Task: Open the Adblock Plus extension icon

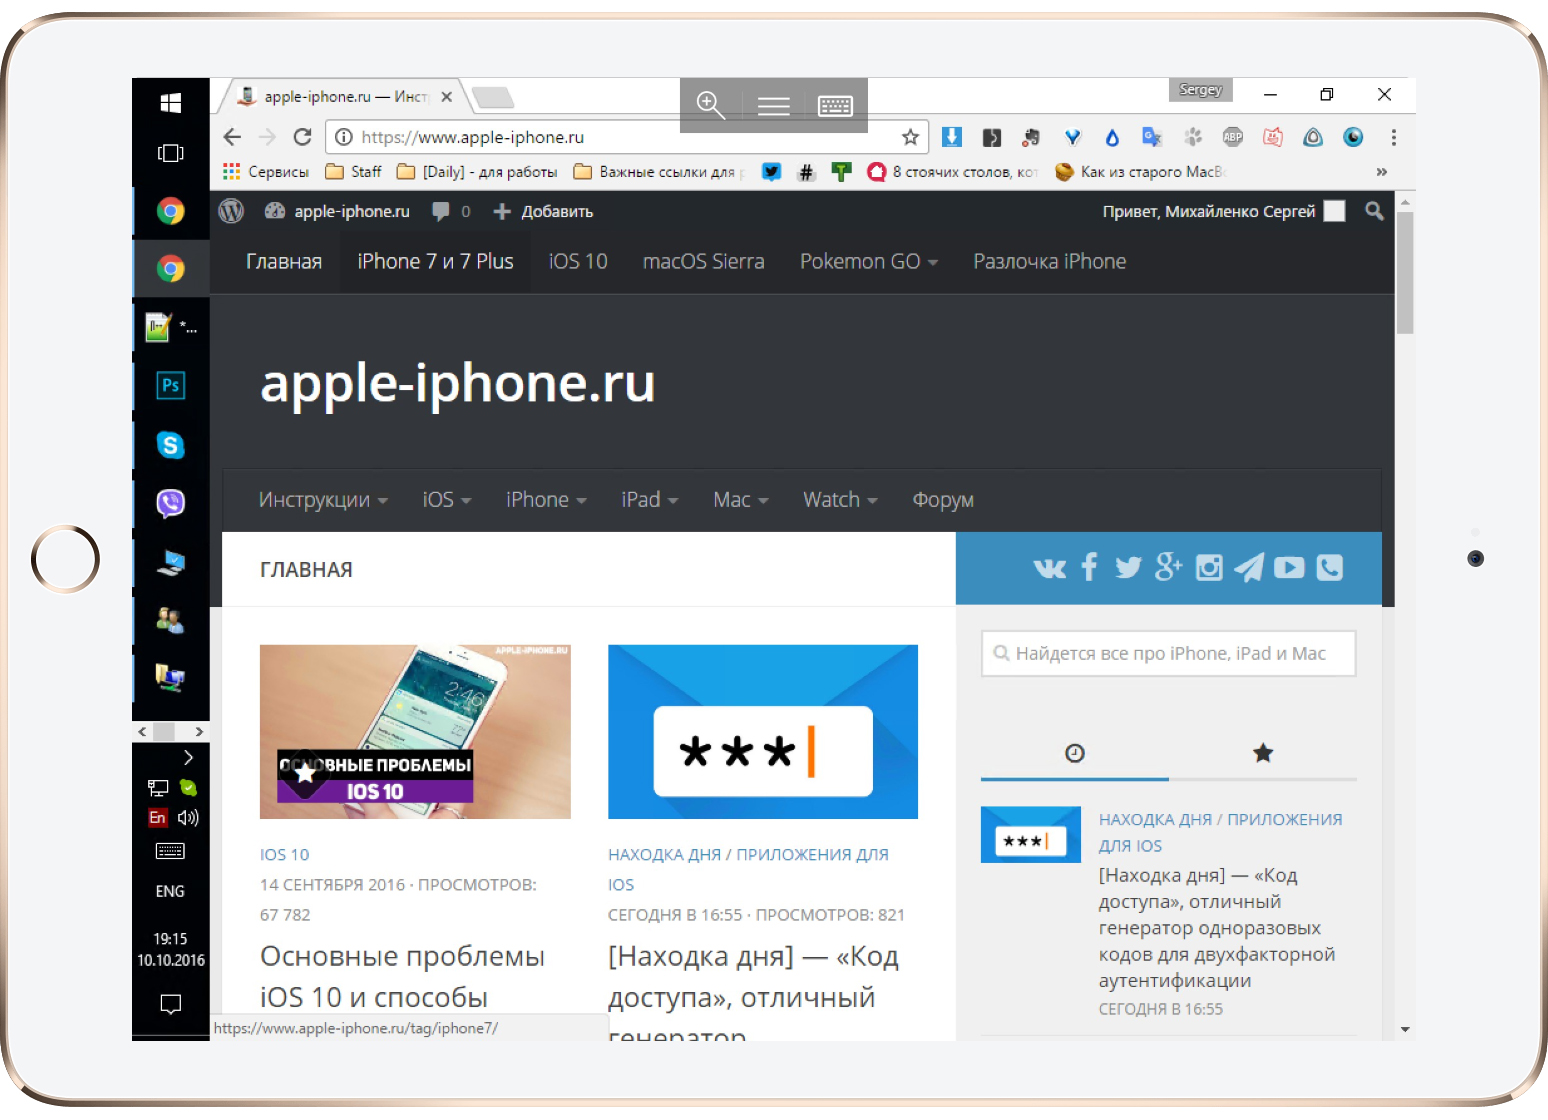Action: (1233, 137)
